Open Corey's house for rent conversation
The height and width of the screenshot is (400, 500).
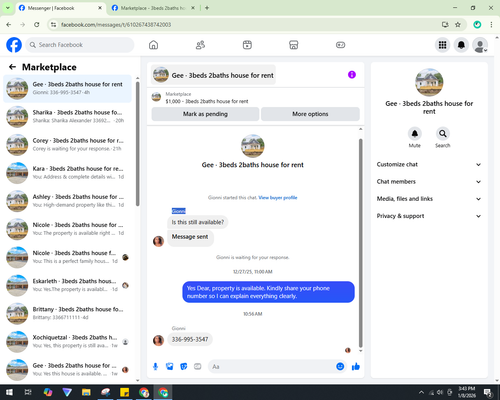[x=67, y=145]
